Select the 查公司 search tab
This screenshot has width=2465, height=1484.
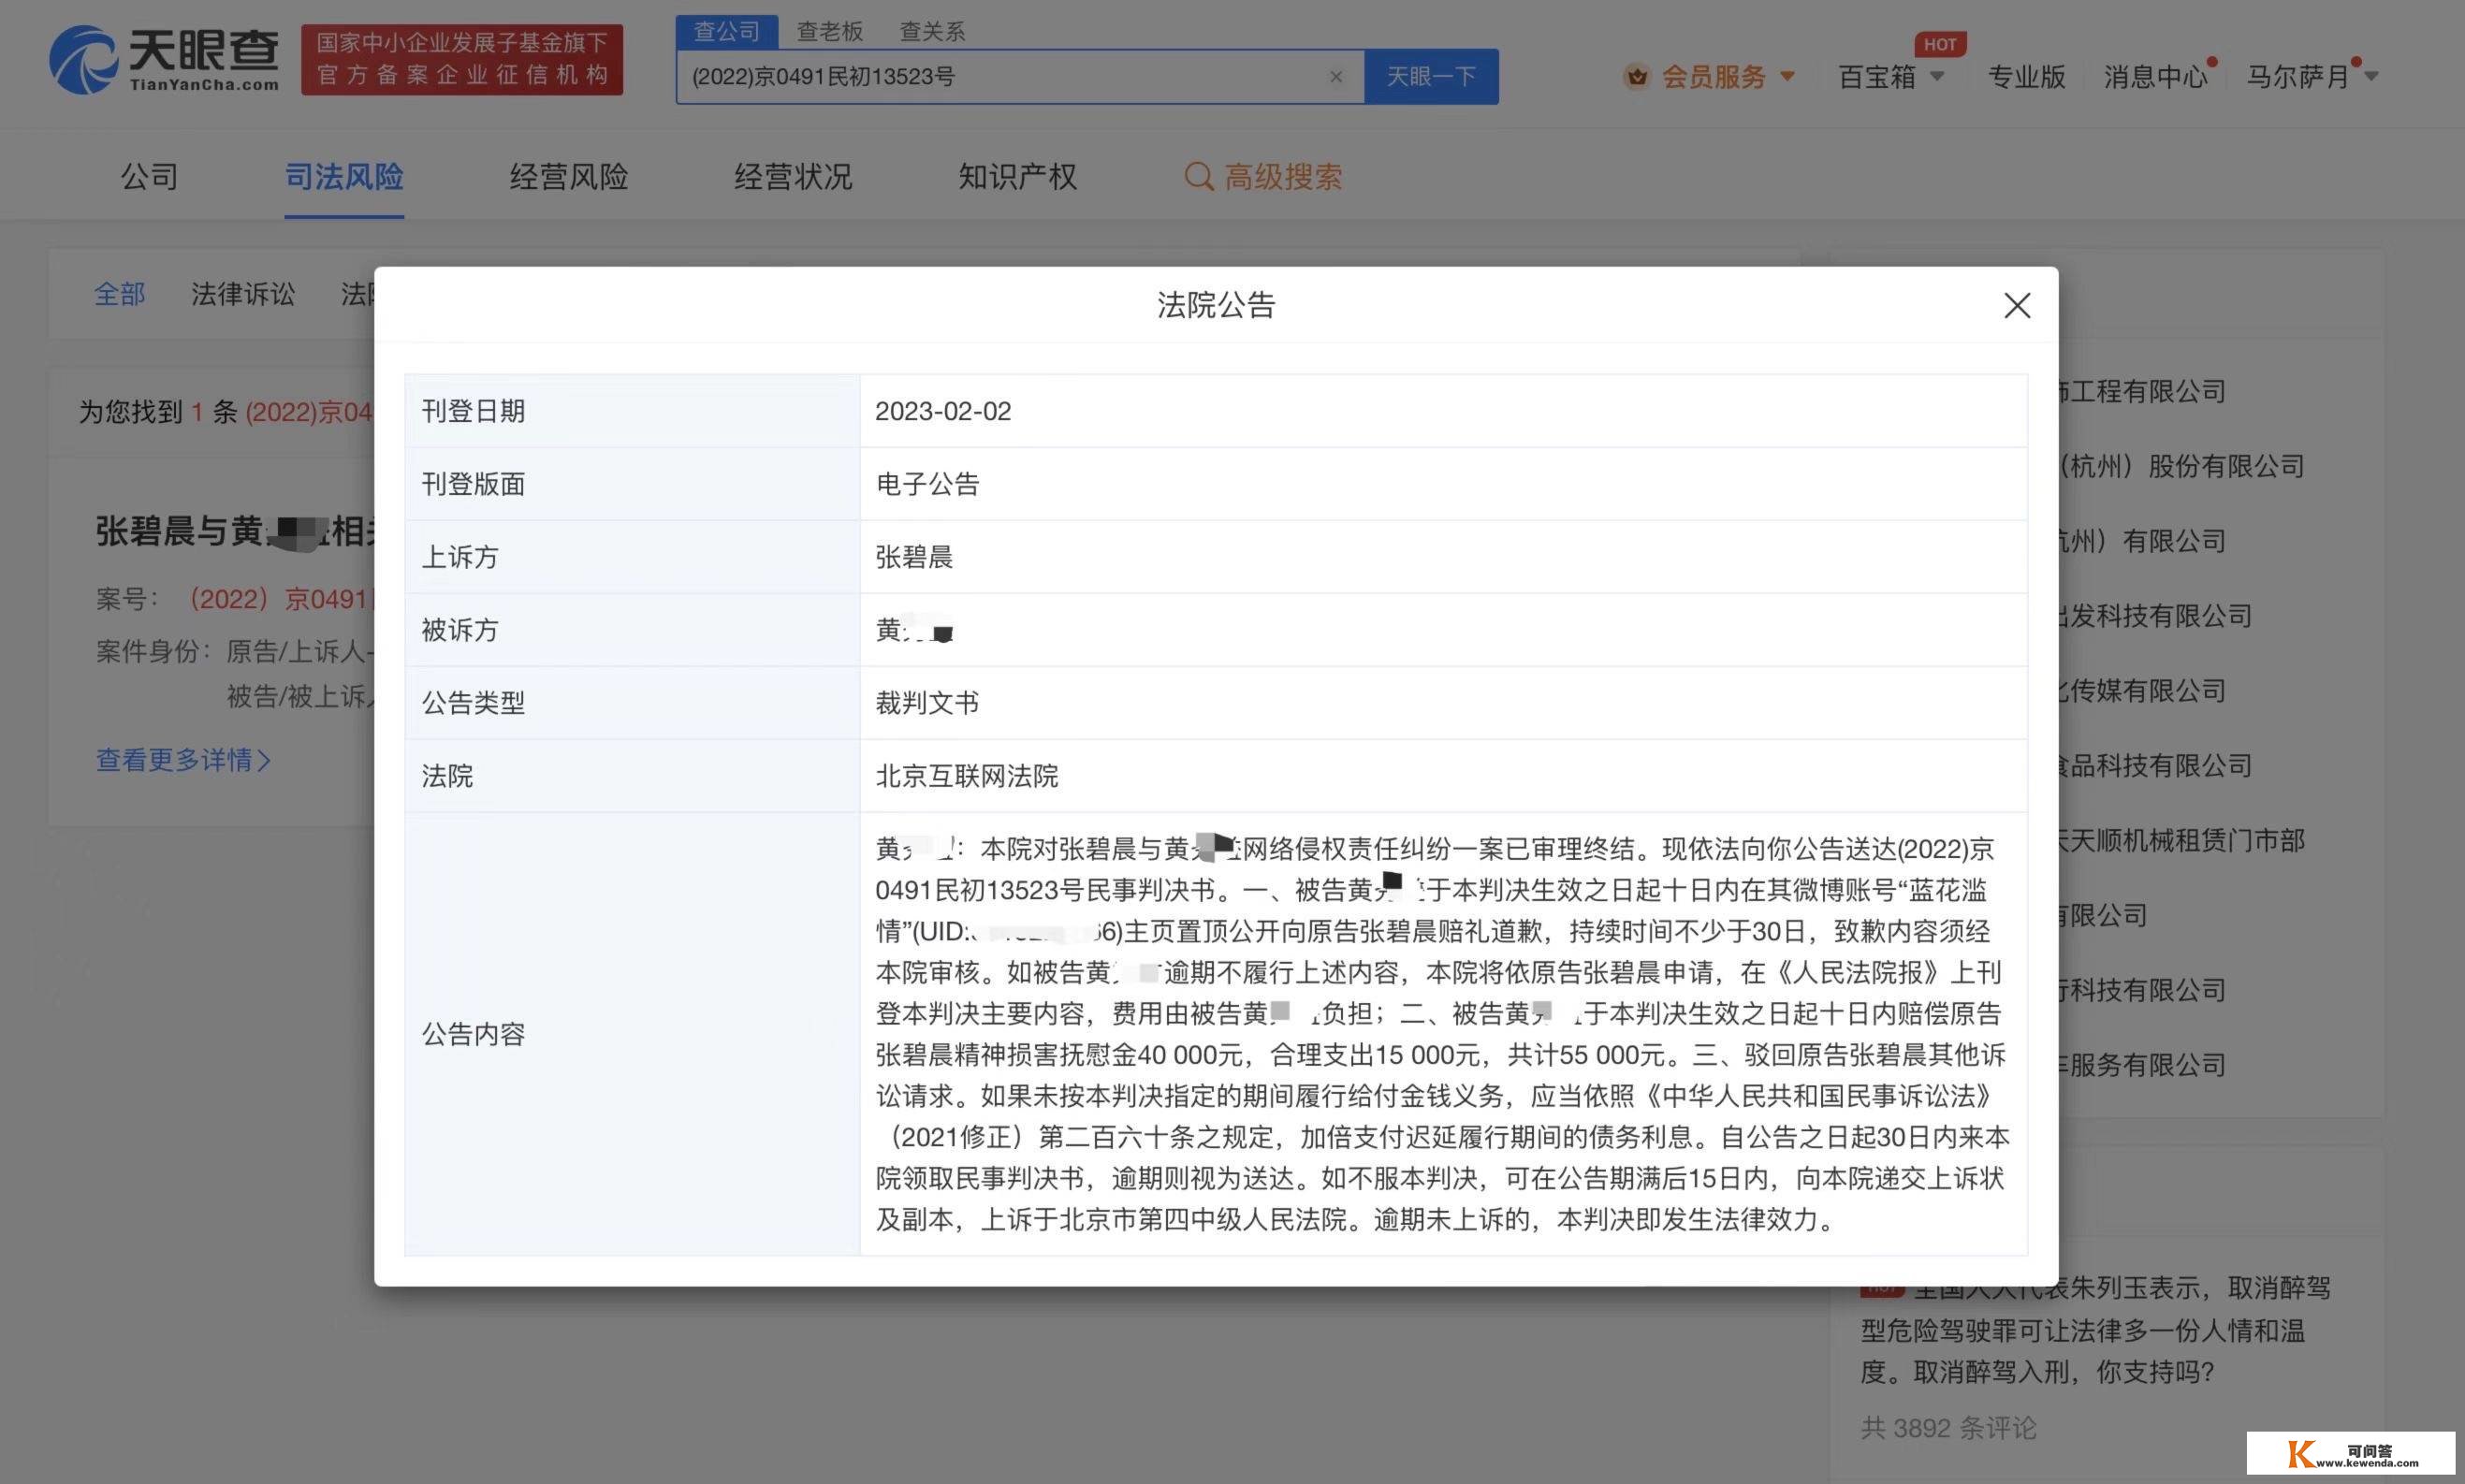[x=727, y=32]
